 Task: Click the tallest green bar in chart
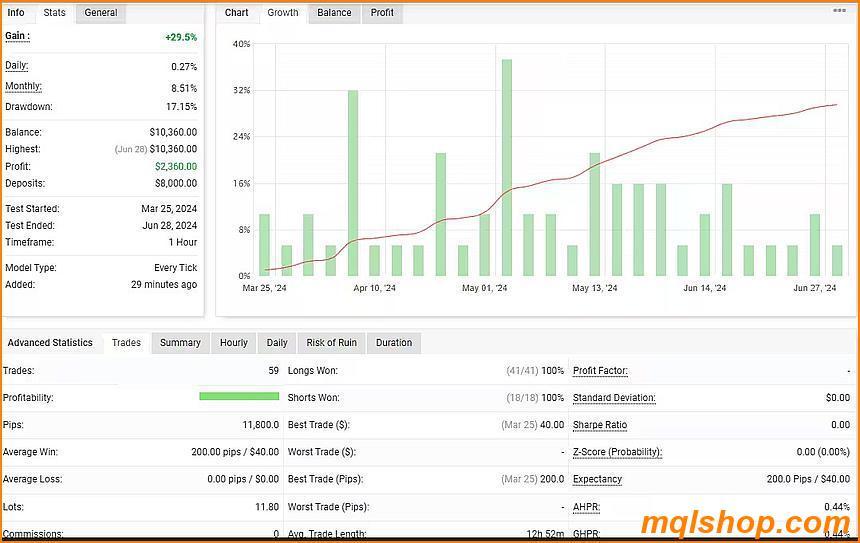[507, 167]
